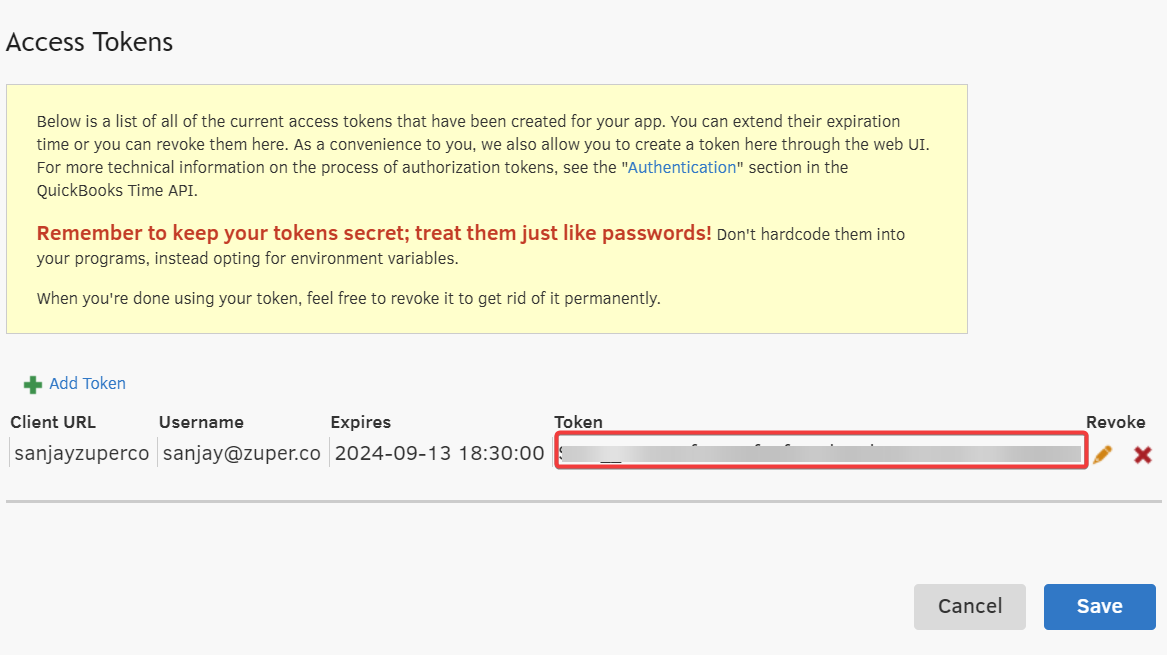Image resolution: width=1167 pixels, height=655 pixels.
Task: Select the sanjayzuperco Client URL cell
Action: (x=82, y=453)
